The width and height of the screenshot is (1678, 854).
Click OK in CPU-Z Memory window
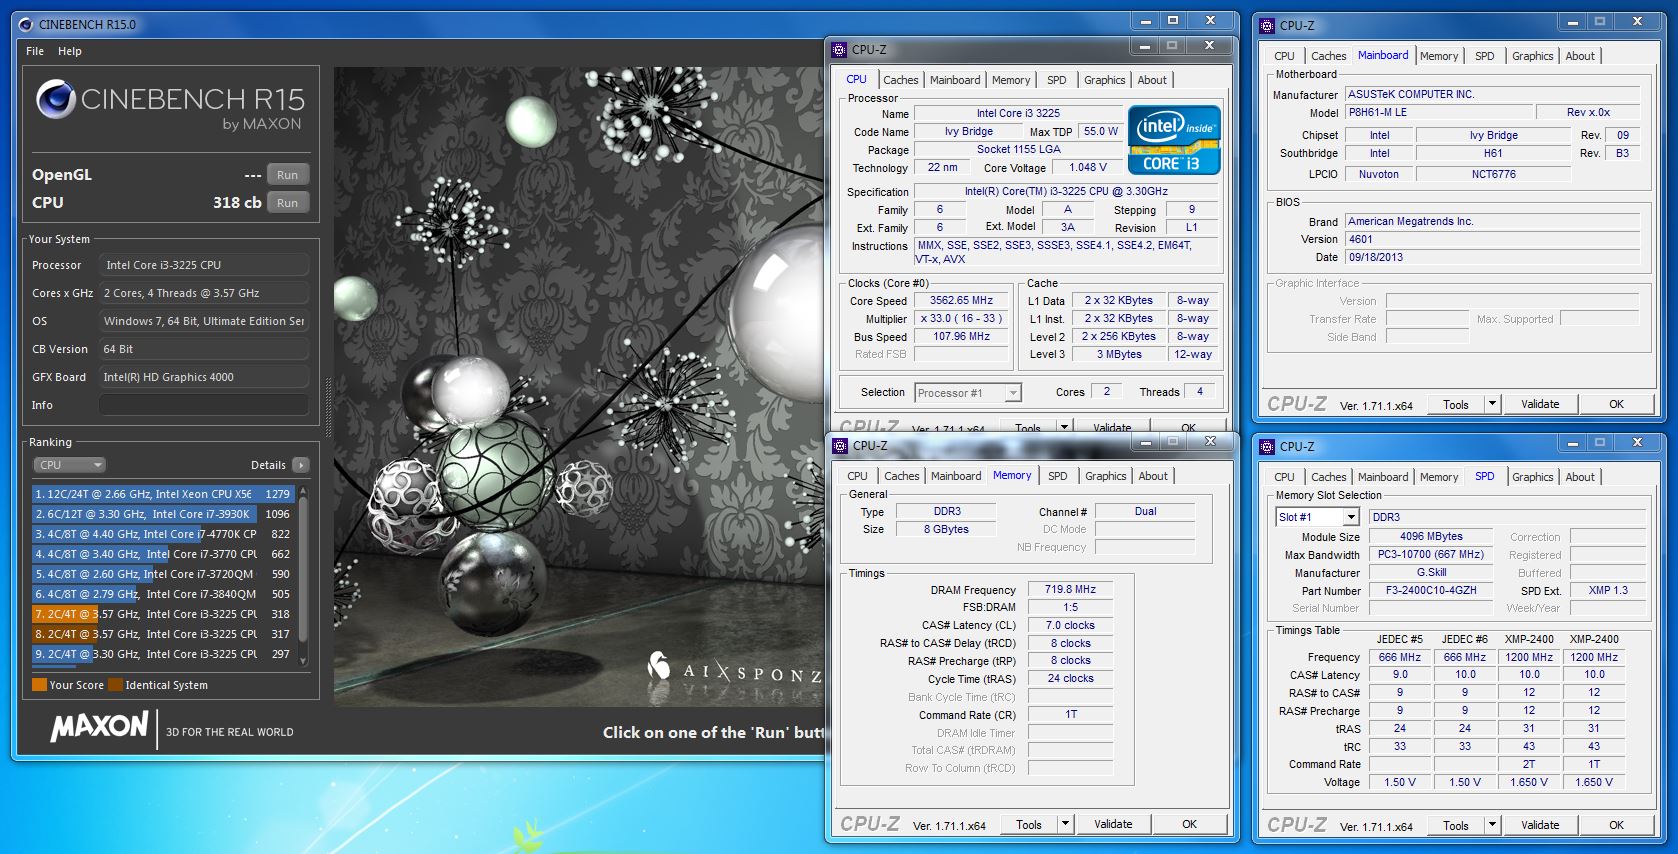click(x=1189, y=824)
